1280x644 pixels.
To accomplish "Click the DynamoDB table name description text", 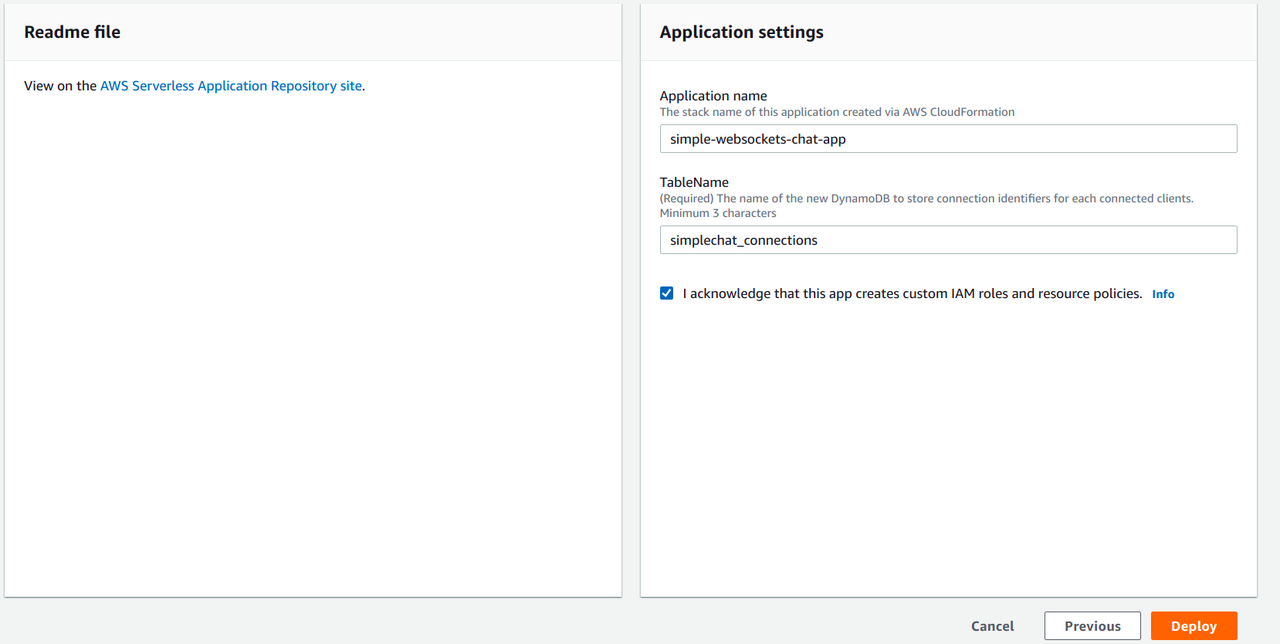I will (x=926, y=198).
